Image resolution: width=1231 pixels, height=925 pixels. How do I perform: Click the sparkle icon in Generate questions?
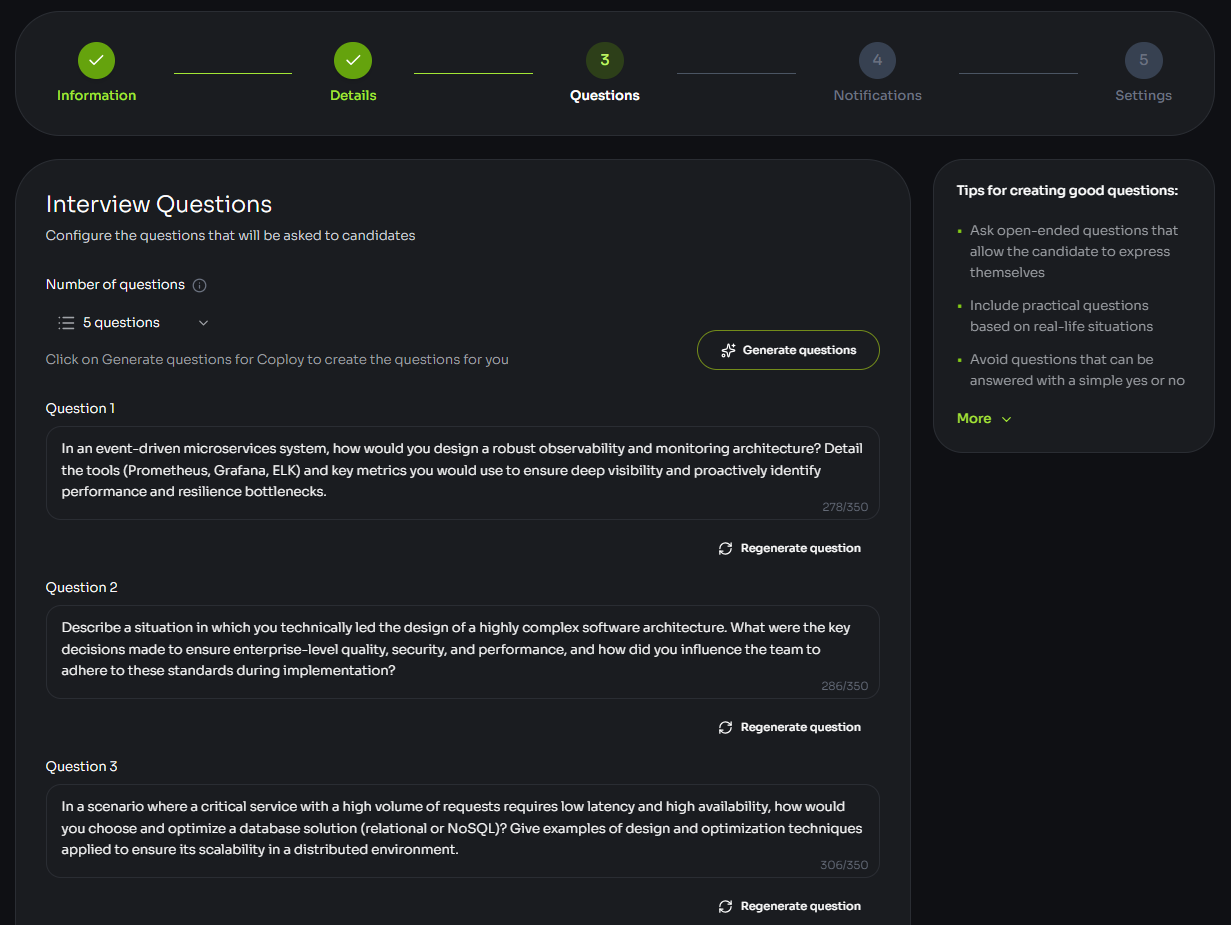click(728, 350)
